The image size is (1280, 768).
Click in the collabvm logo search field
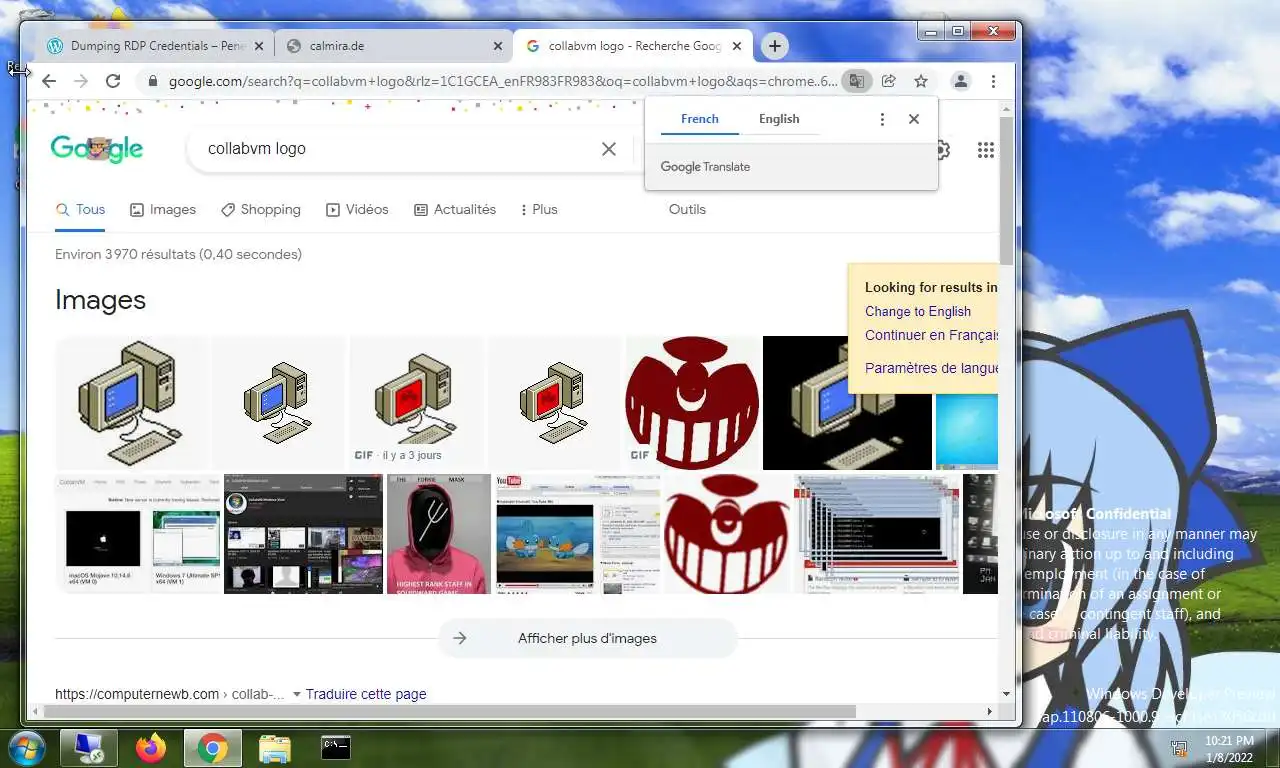point(395,149)
